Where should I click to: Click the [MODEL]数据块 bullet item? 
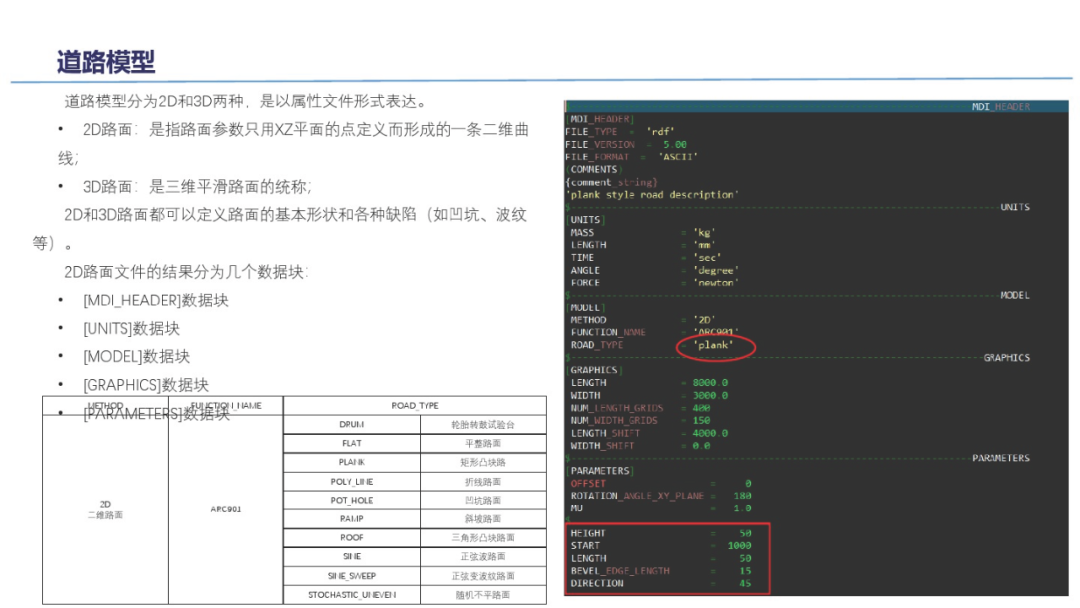tap(136, 356)
